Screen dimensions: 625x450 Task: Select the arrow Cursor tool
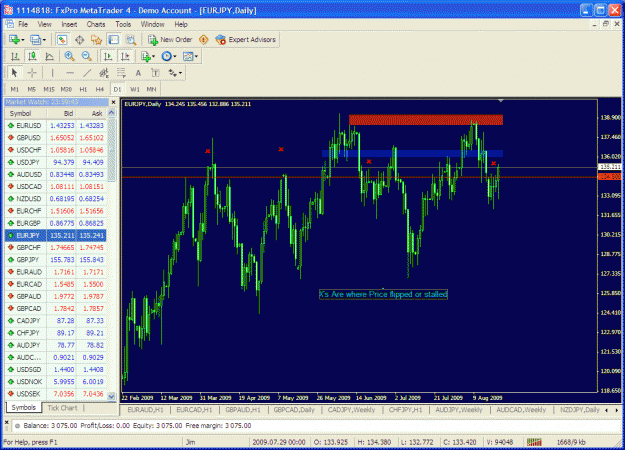(15, 73)
